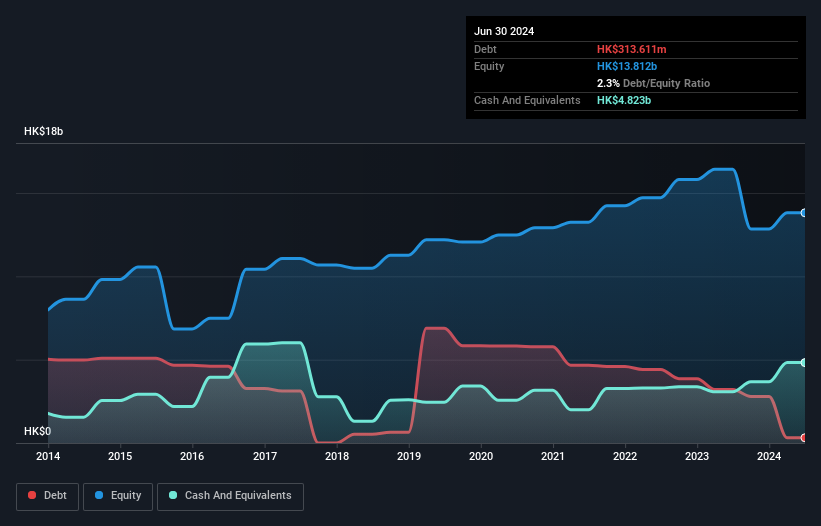
Task: Click the 2023 x-axis label
Action: click(x=697, y=456)
